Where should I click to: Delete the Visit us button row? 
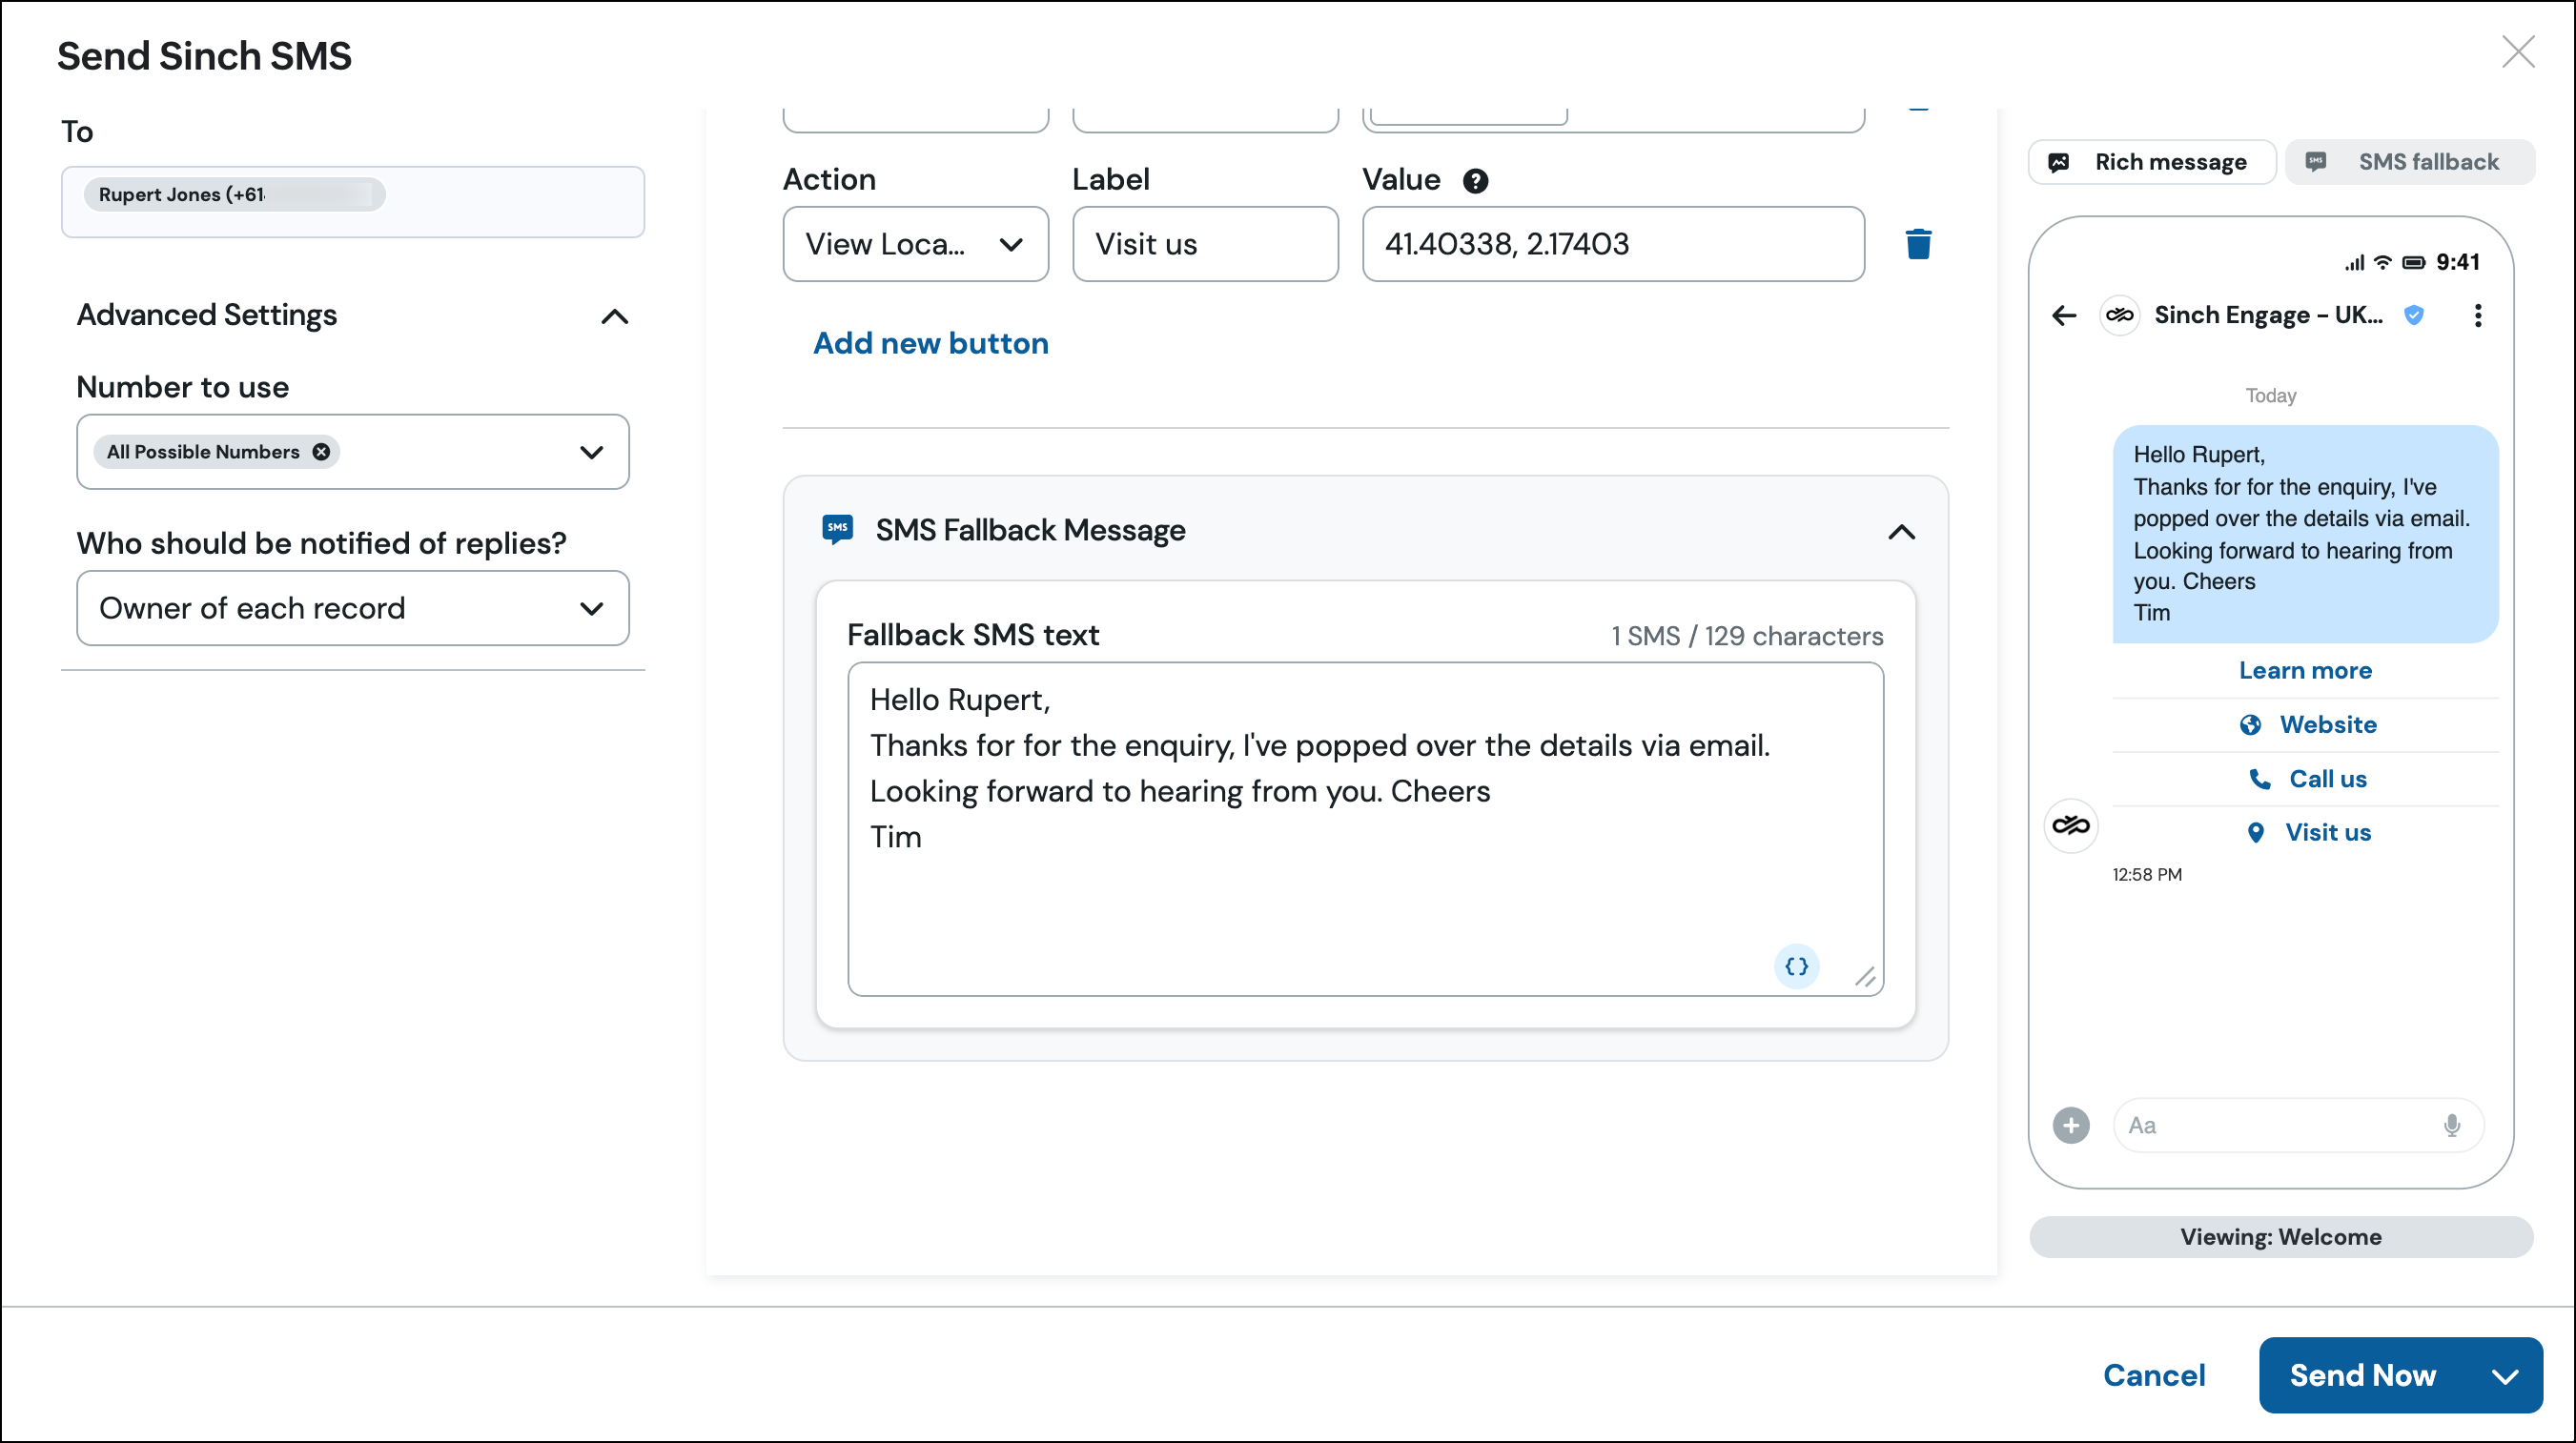(x=1918, y=244)
